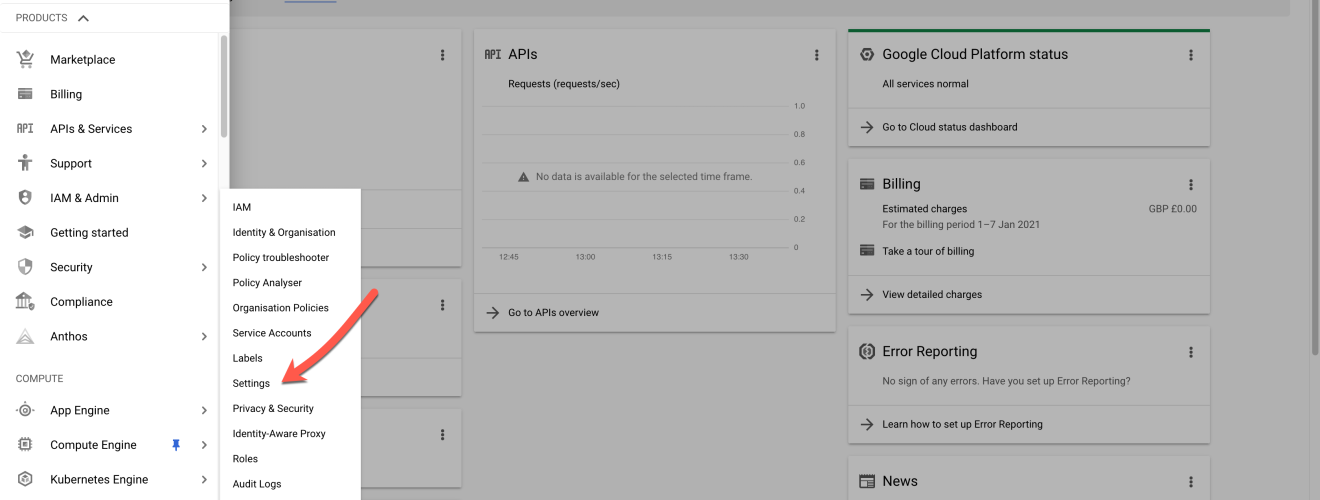Click the sidebar menu scrollbar
This screenshot has height=500, width=1320.
224,86
